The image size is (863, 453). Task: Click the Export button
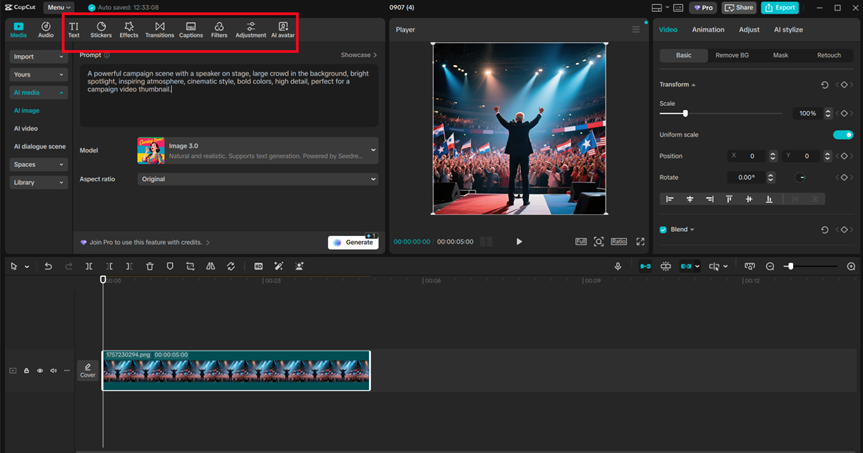pyautogui.click(x=780, y=8)
